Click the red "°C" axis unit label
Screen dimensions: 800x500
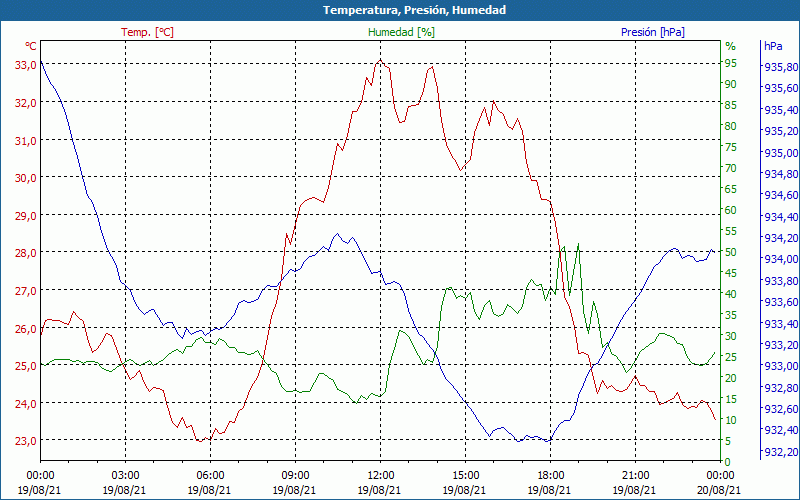tap(31, 46)
